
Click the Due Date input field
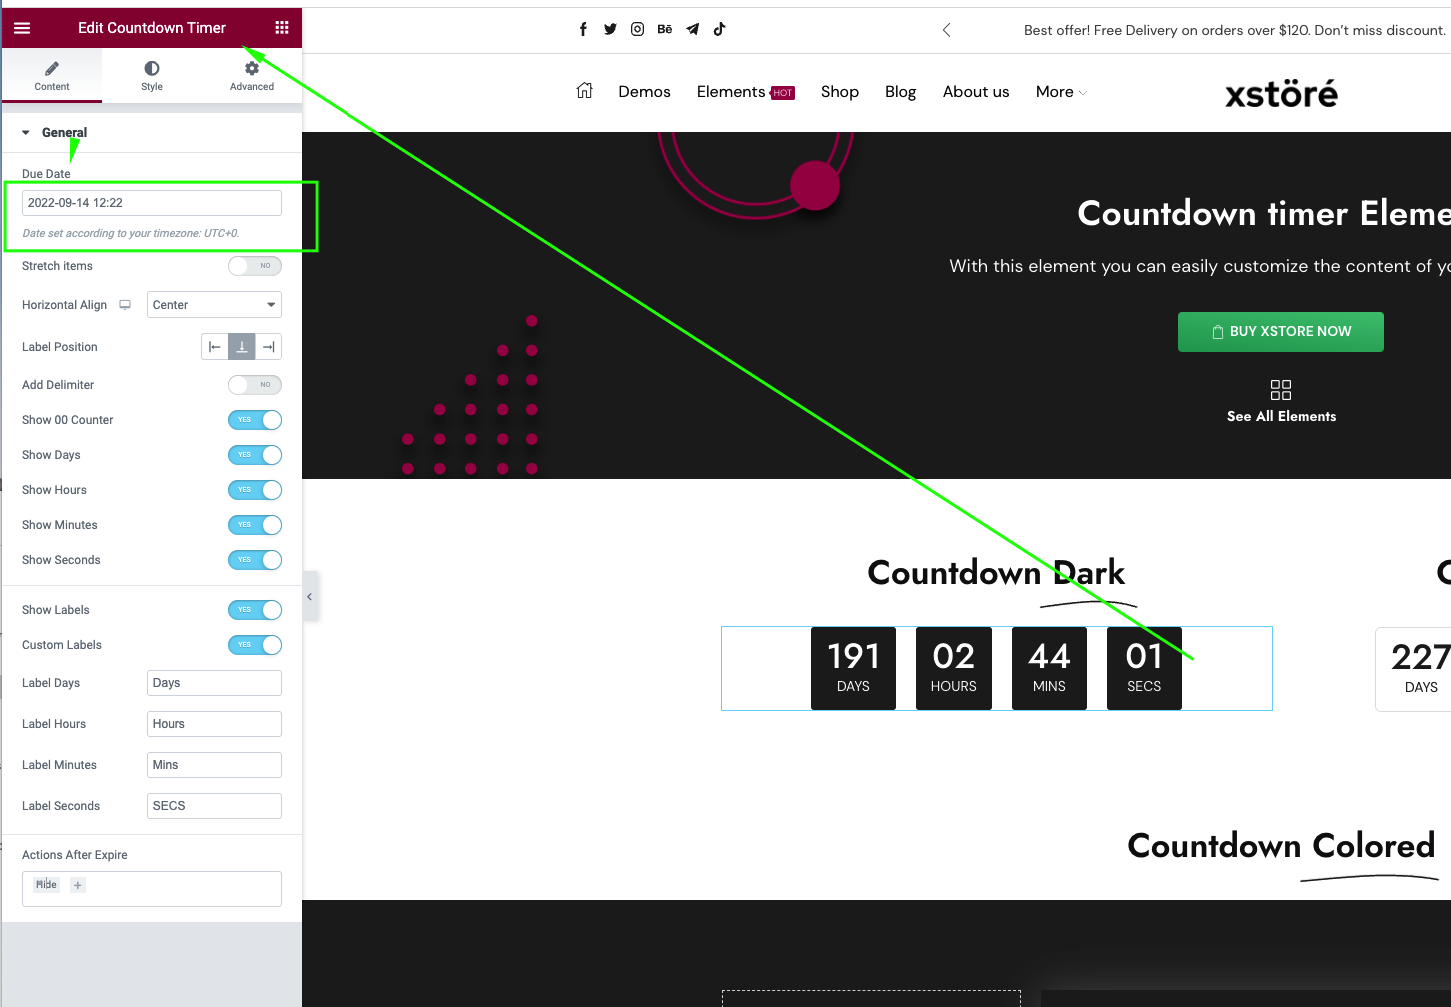tap(152, 203)
